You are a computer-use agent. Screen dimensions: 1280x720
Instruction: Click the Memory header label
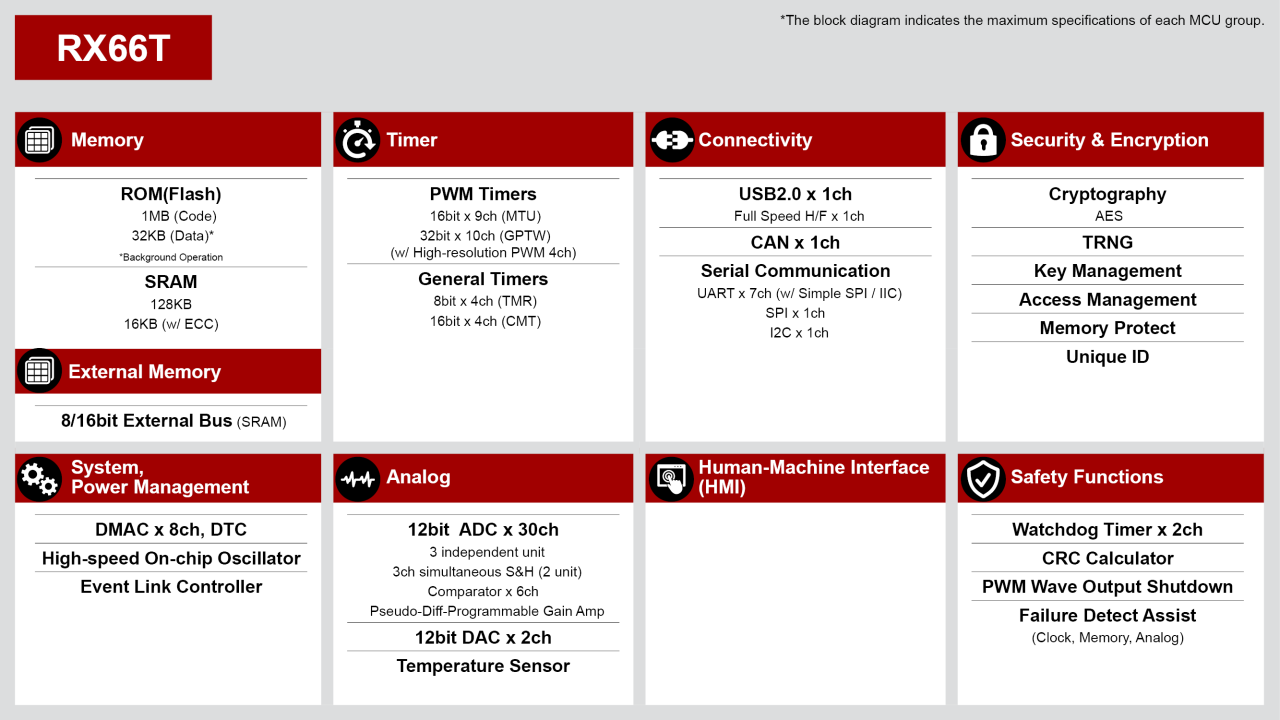point(107,140)
